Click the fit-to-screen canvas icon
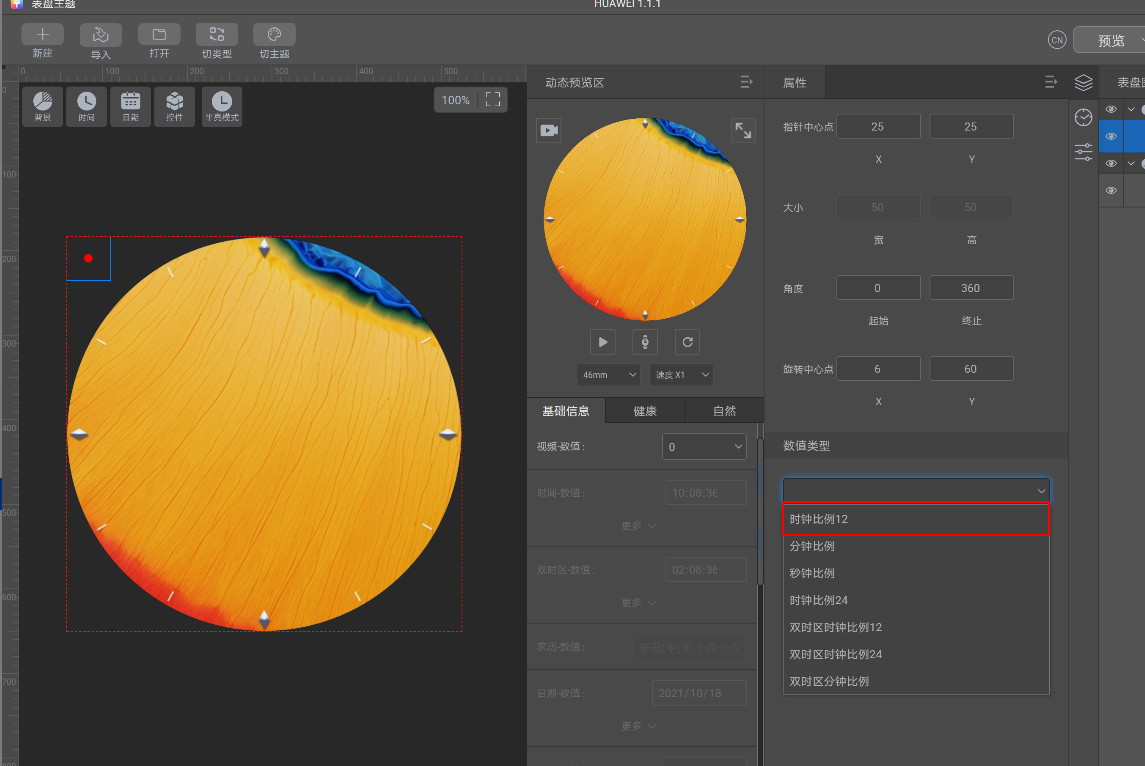This screenshot has height=766, width=1145. click(492, 100)
